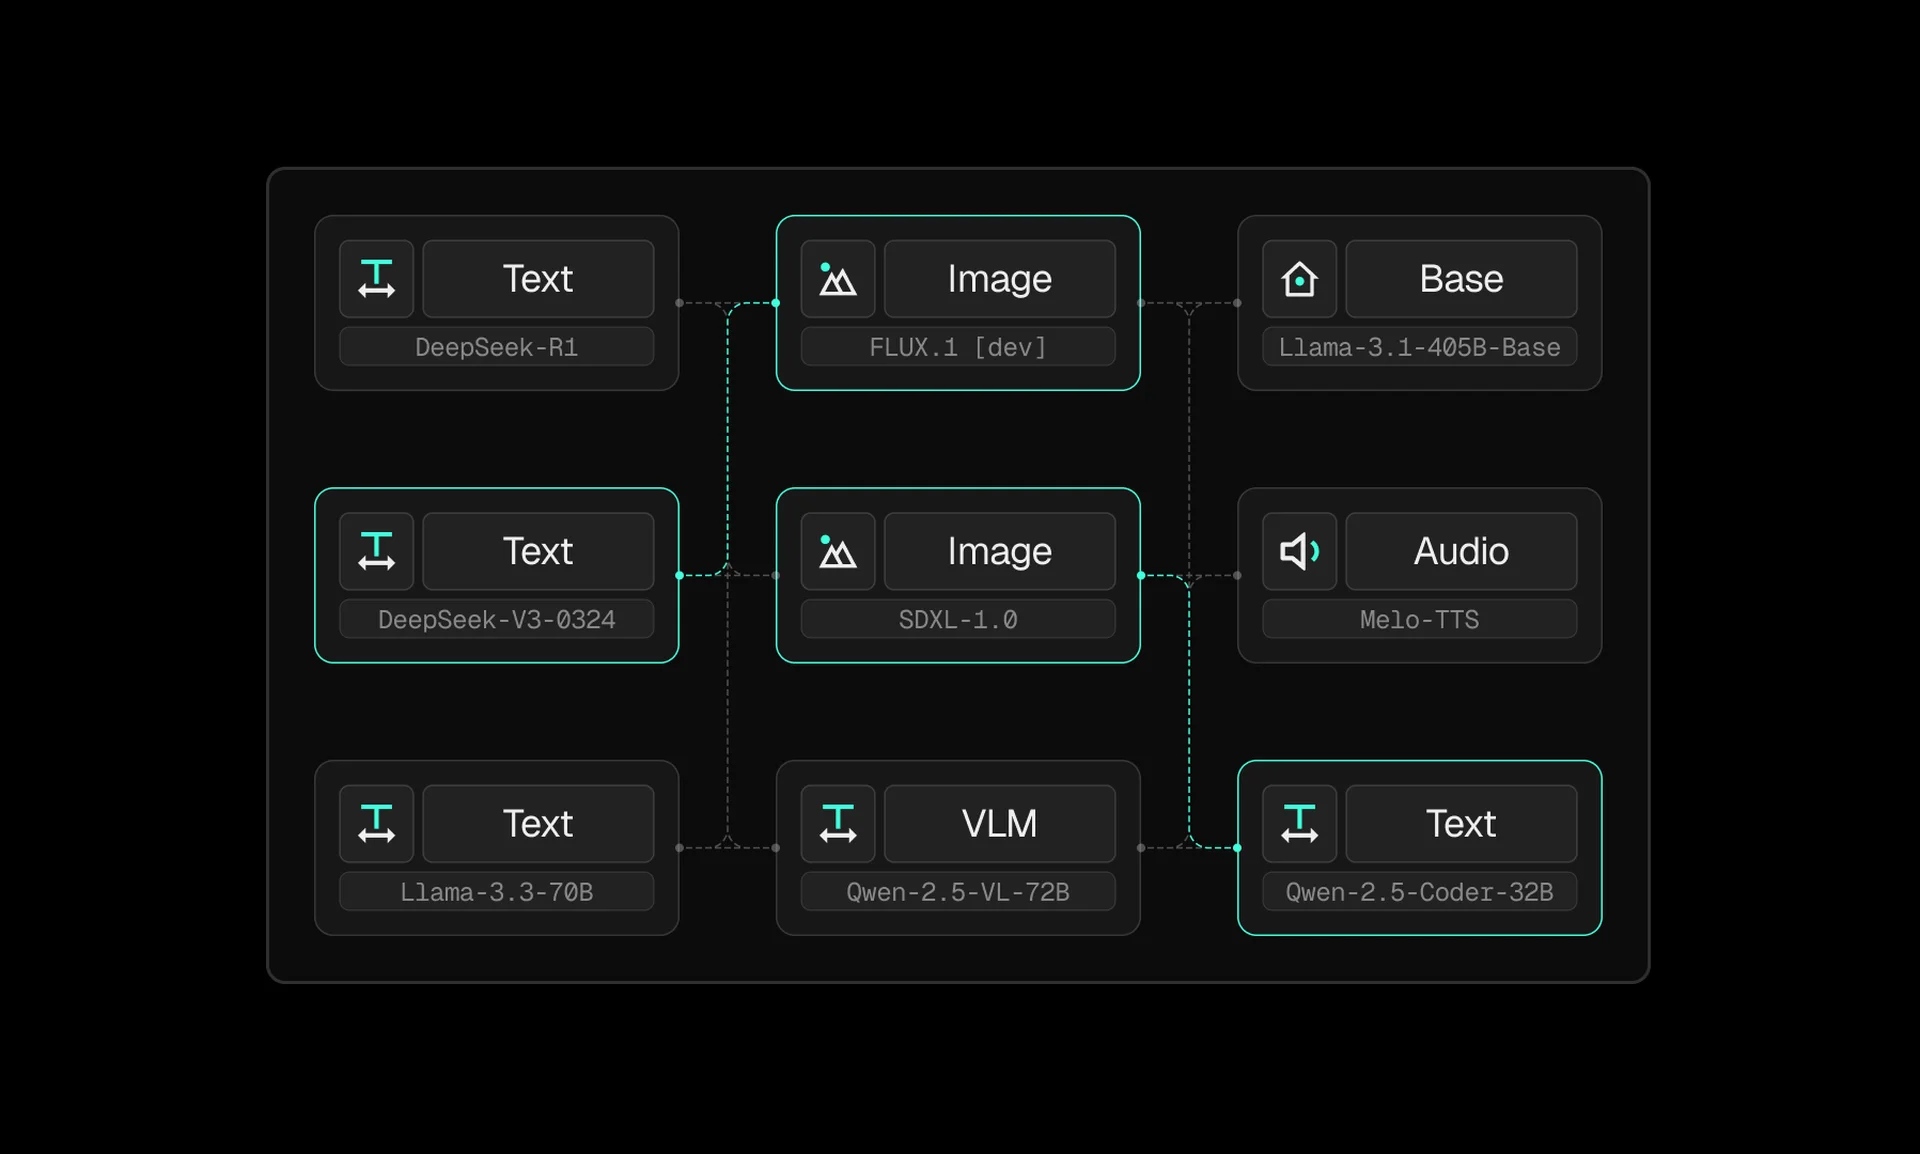This screenshot has height=1154, width=1920.
Task: Click the DeepSeek-V3-0324 model label
Action: tap(496, 620)
